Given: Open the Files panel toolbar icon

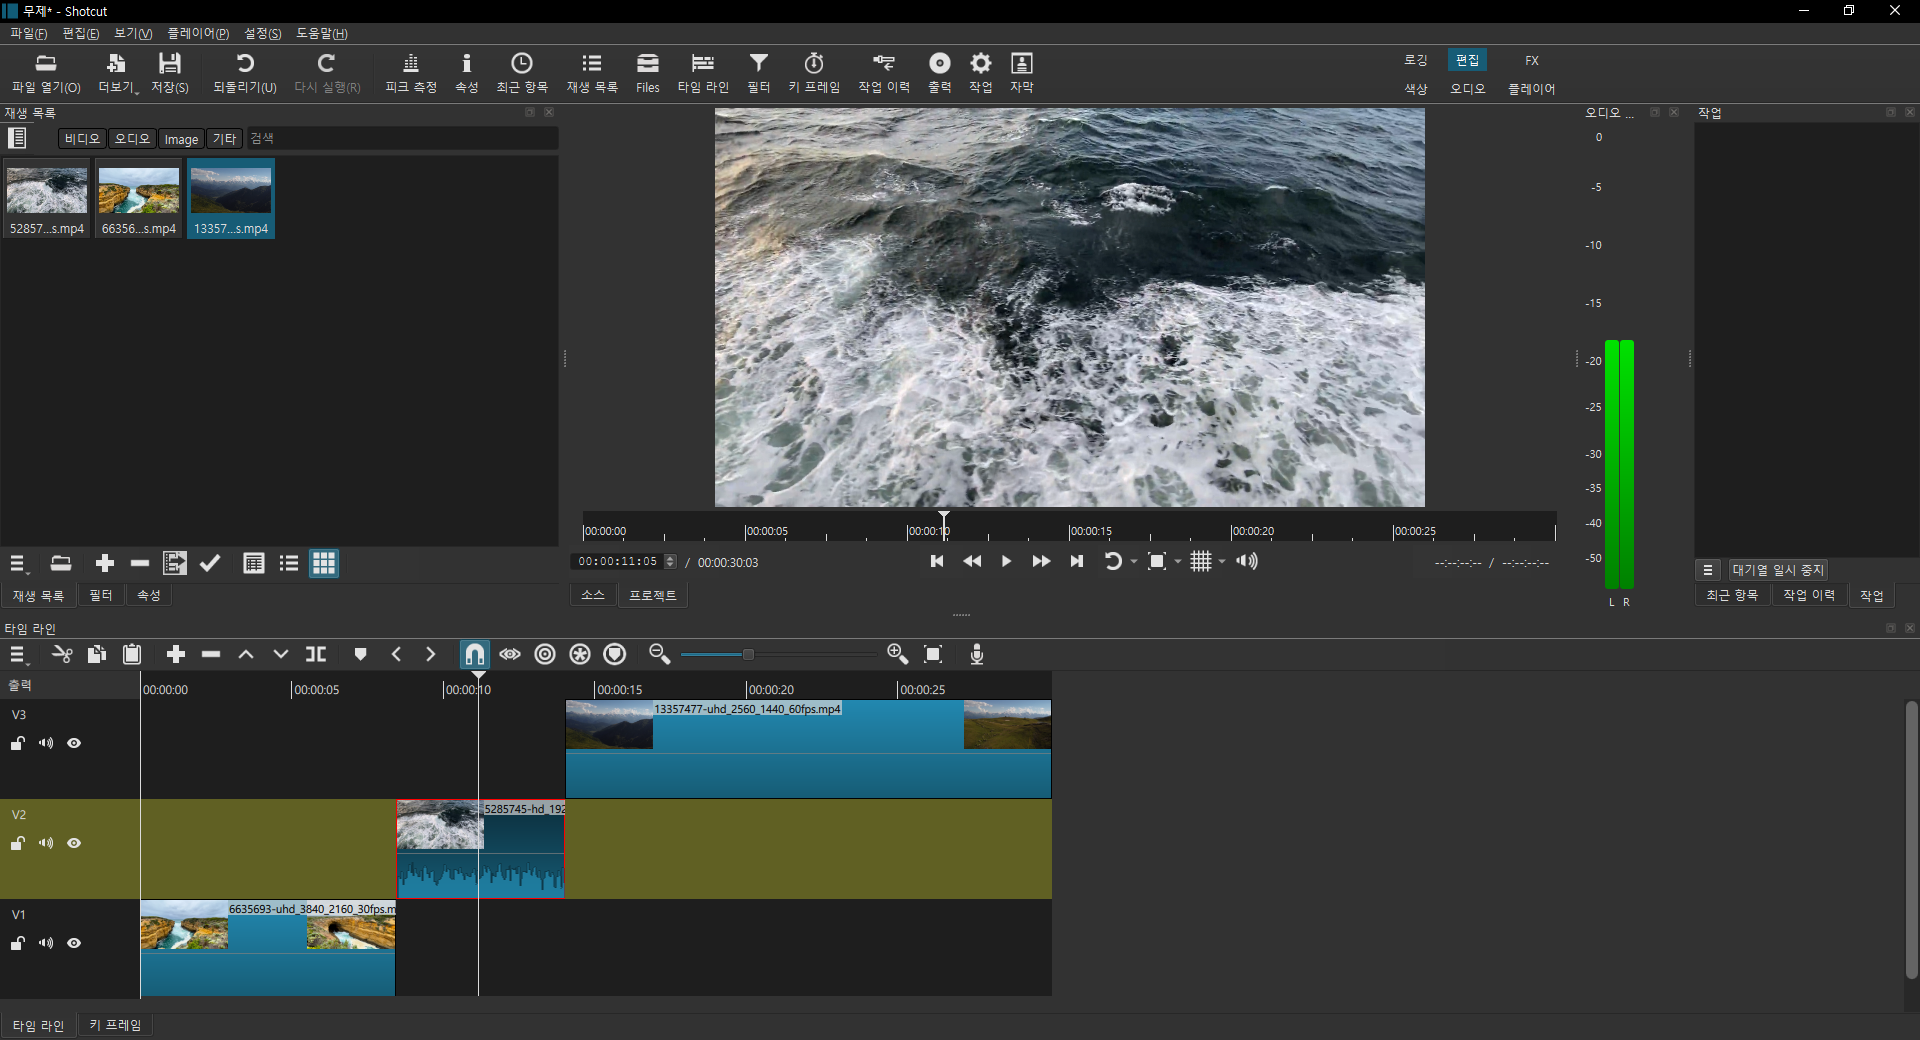Looking at the screenshot, I should click(648, 73).
